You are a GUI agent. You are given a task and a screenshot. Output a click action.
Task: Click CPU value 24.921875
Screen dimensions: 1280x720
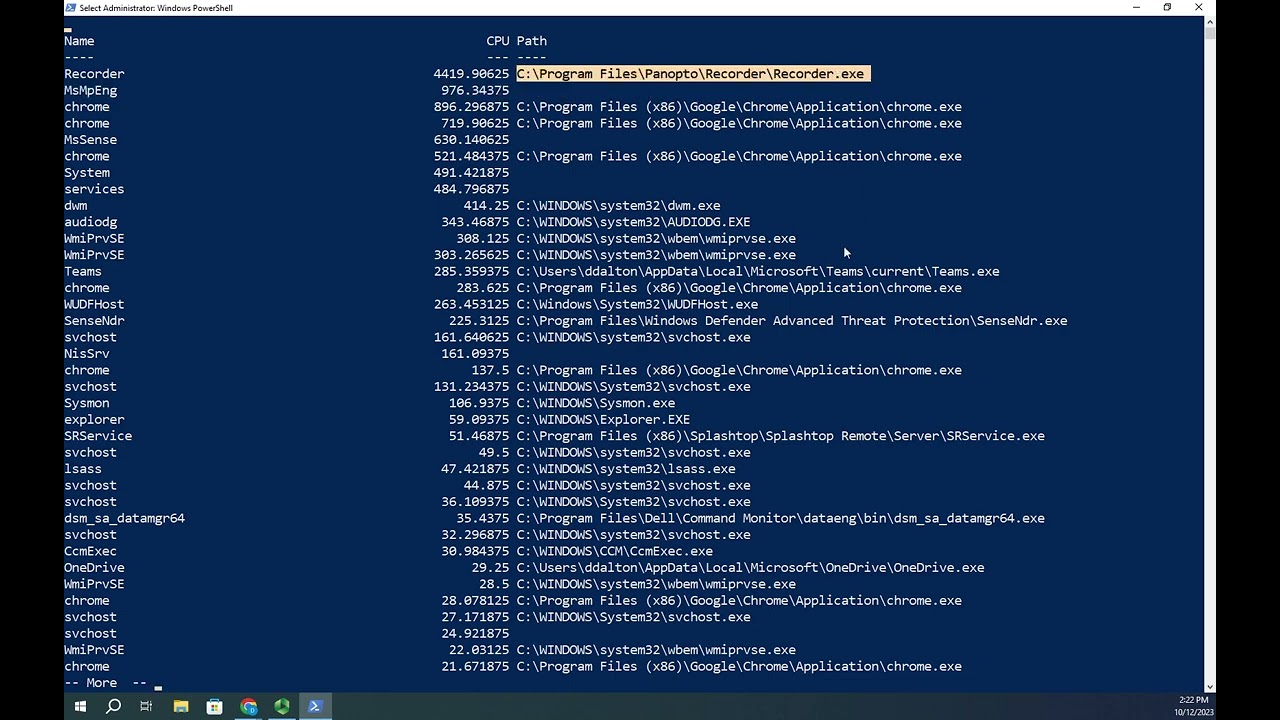click(475, 633)
